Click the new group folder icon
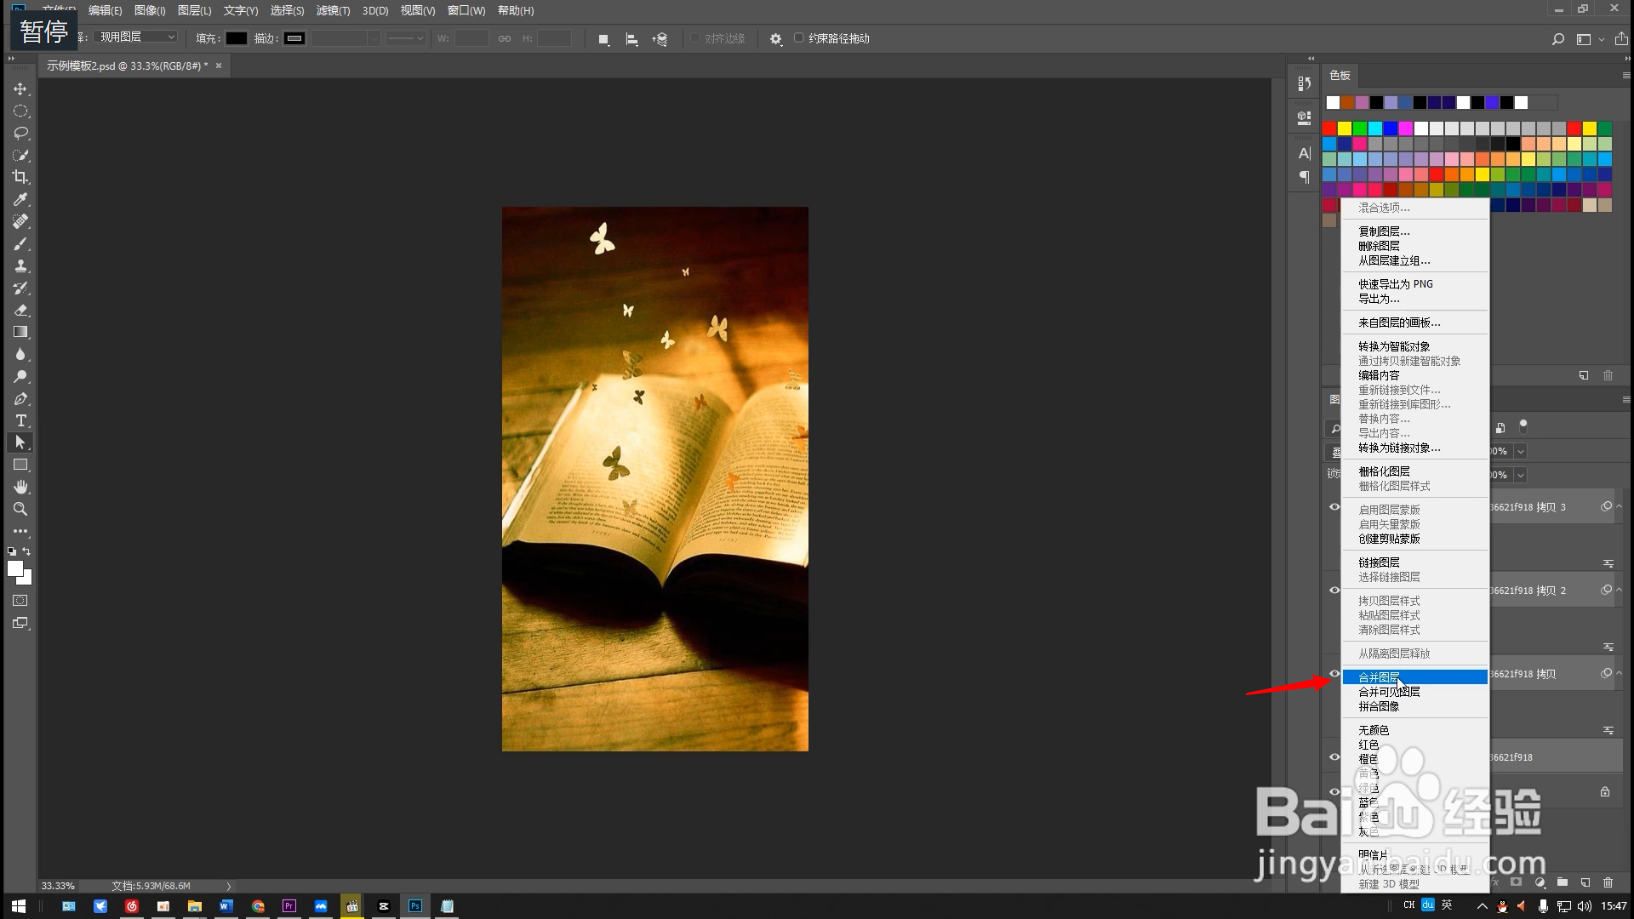The width and height of the screenshot is (1634, 919). coord(1562,882)
